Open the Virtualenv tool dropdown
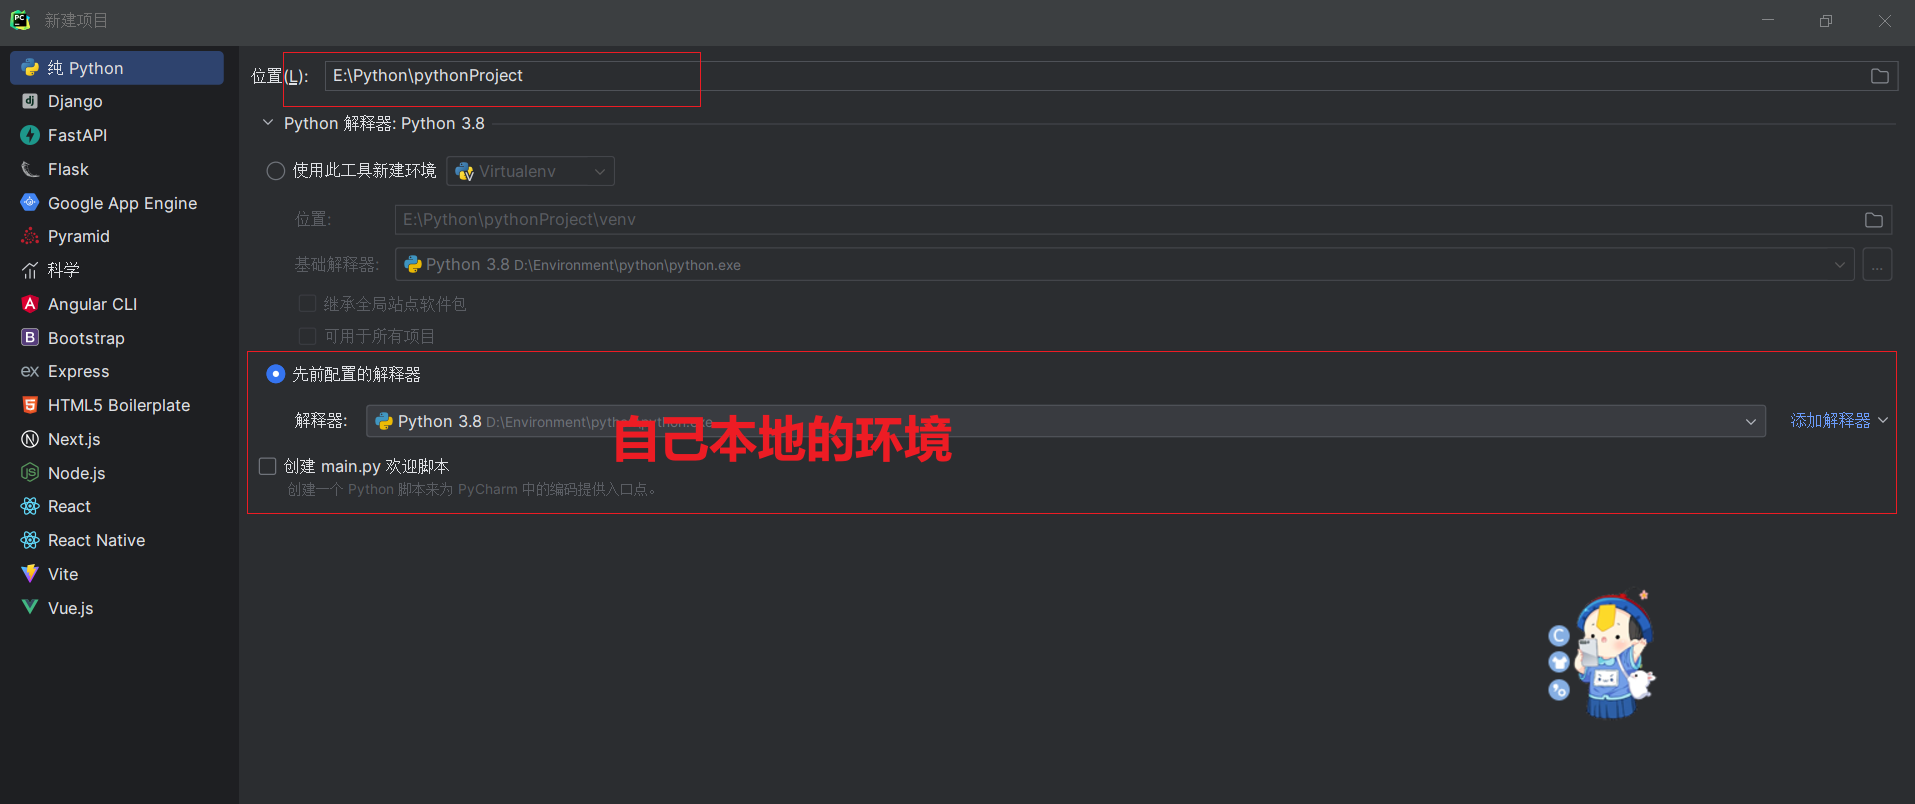This screenshot has width=1915, height=804. [531, 171]
